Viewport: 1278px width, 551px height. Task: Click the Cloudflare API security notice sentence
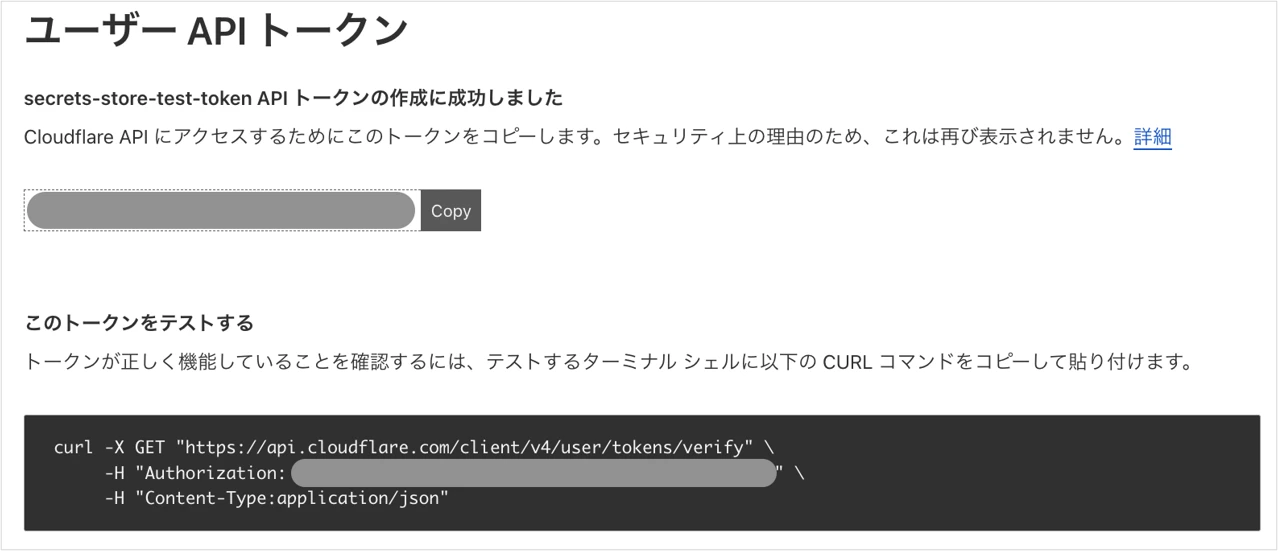pos(577,138)
